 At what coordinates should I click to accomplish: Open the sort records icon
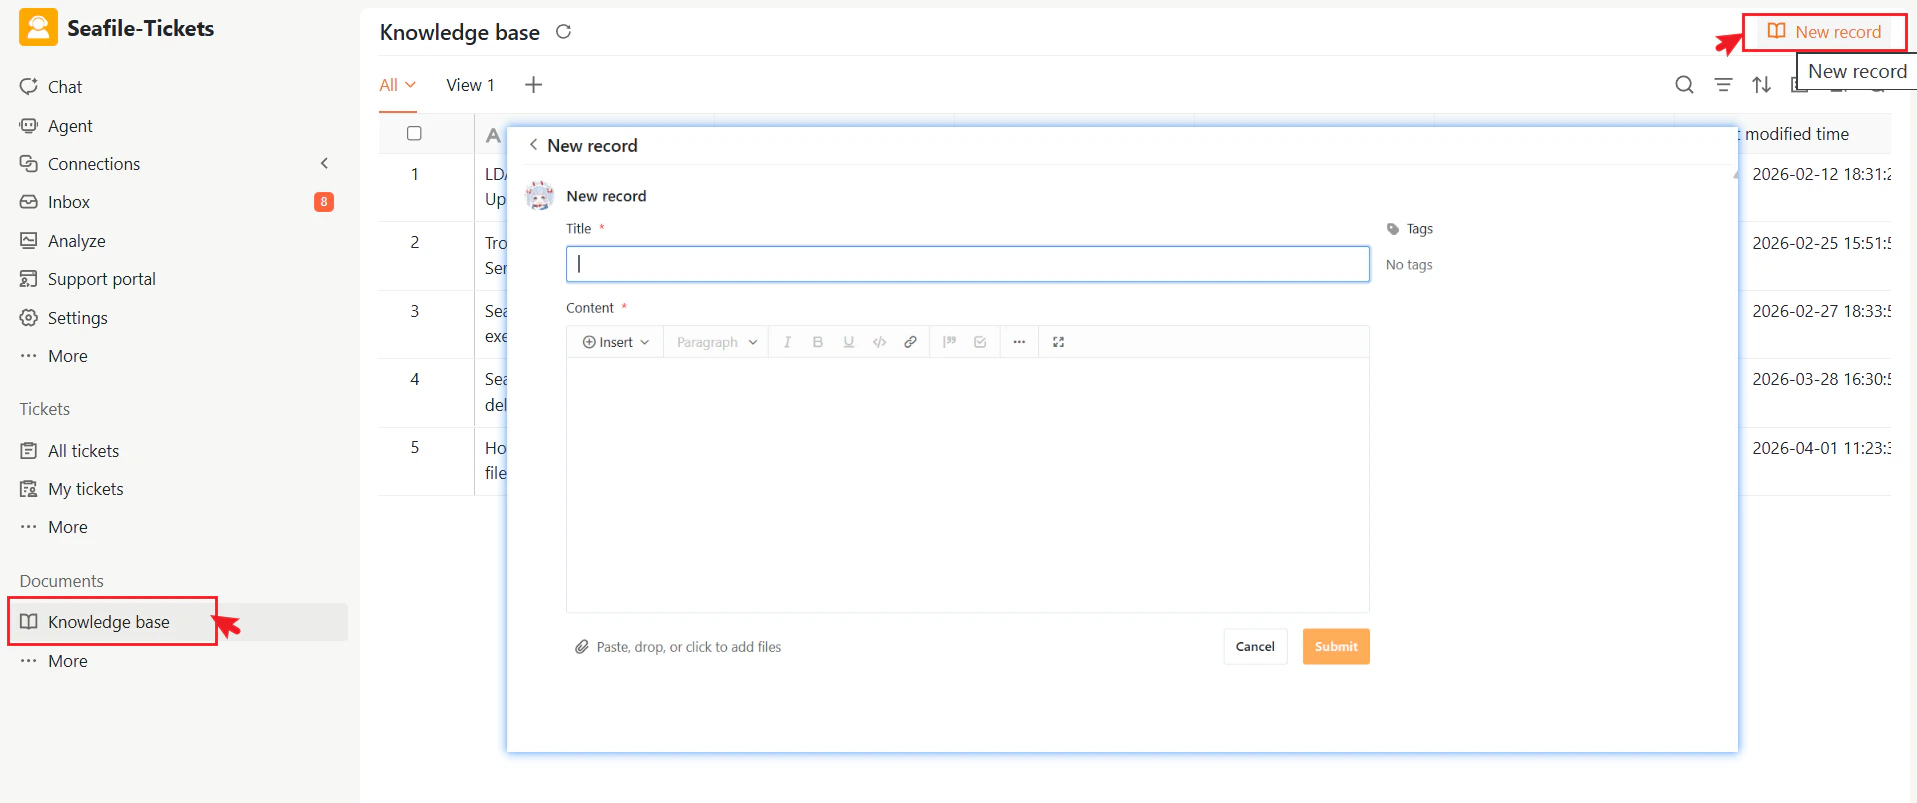pyautogui.click(x=1761, y=85)
